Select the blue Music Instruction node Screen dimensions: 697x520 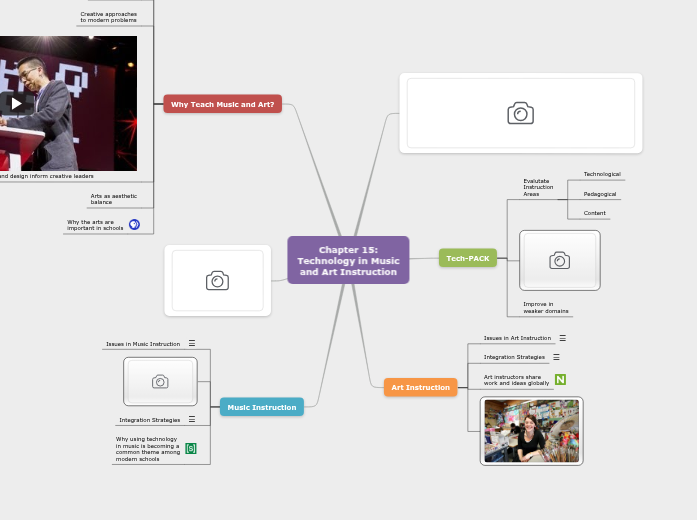click(261, 407)
